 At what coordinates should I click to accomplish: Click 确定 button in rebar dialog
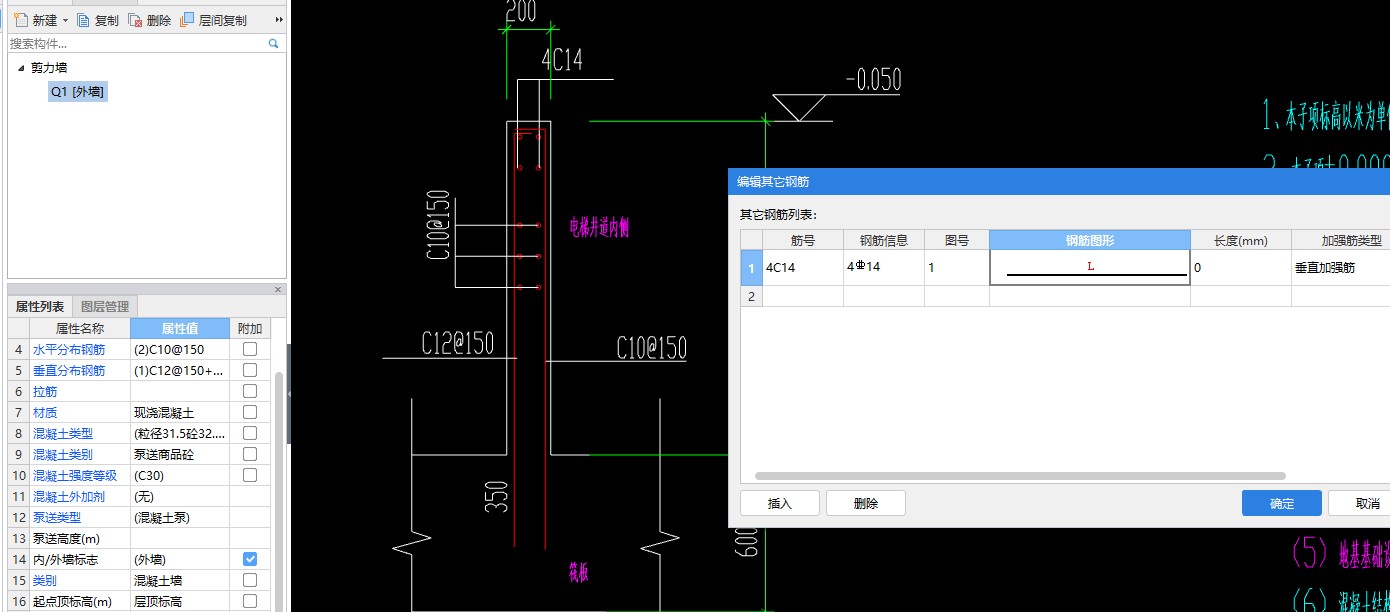pyautogui.click(x=1282, y=503)
